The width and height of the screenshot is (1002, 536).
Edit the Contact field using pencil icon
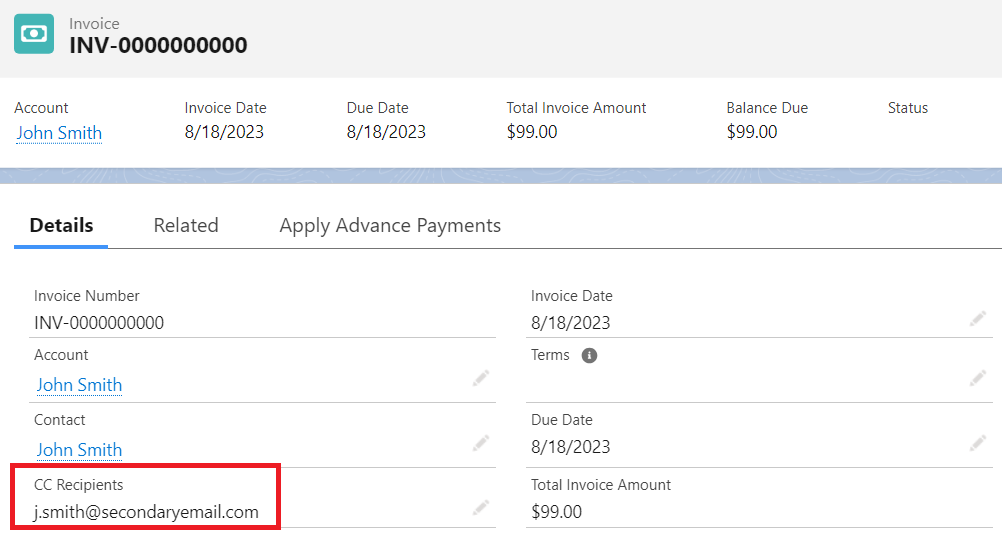tap(481, 442)
